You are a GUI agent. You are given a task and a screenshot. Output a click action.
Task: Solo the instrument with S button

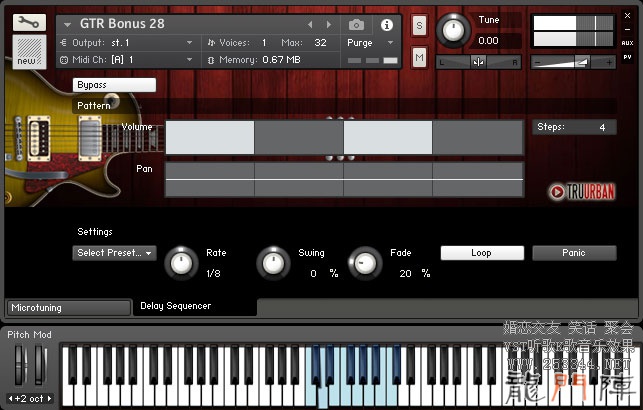(x=419, y=26)
